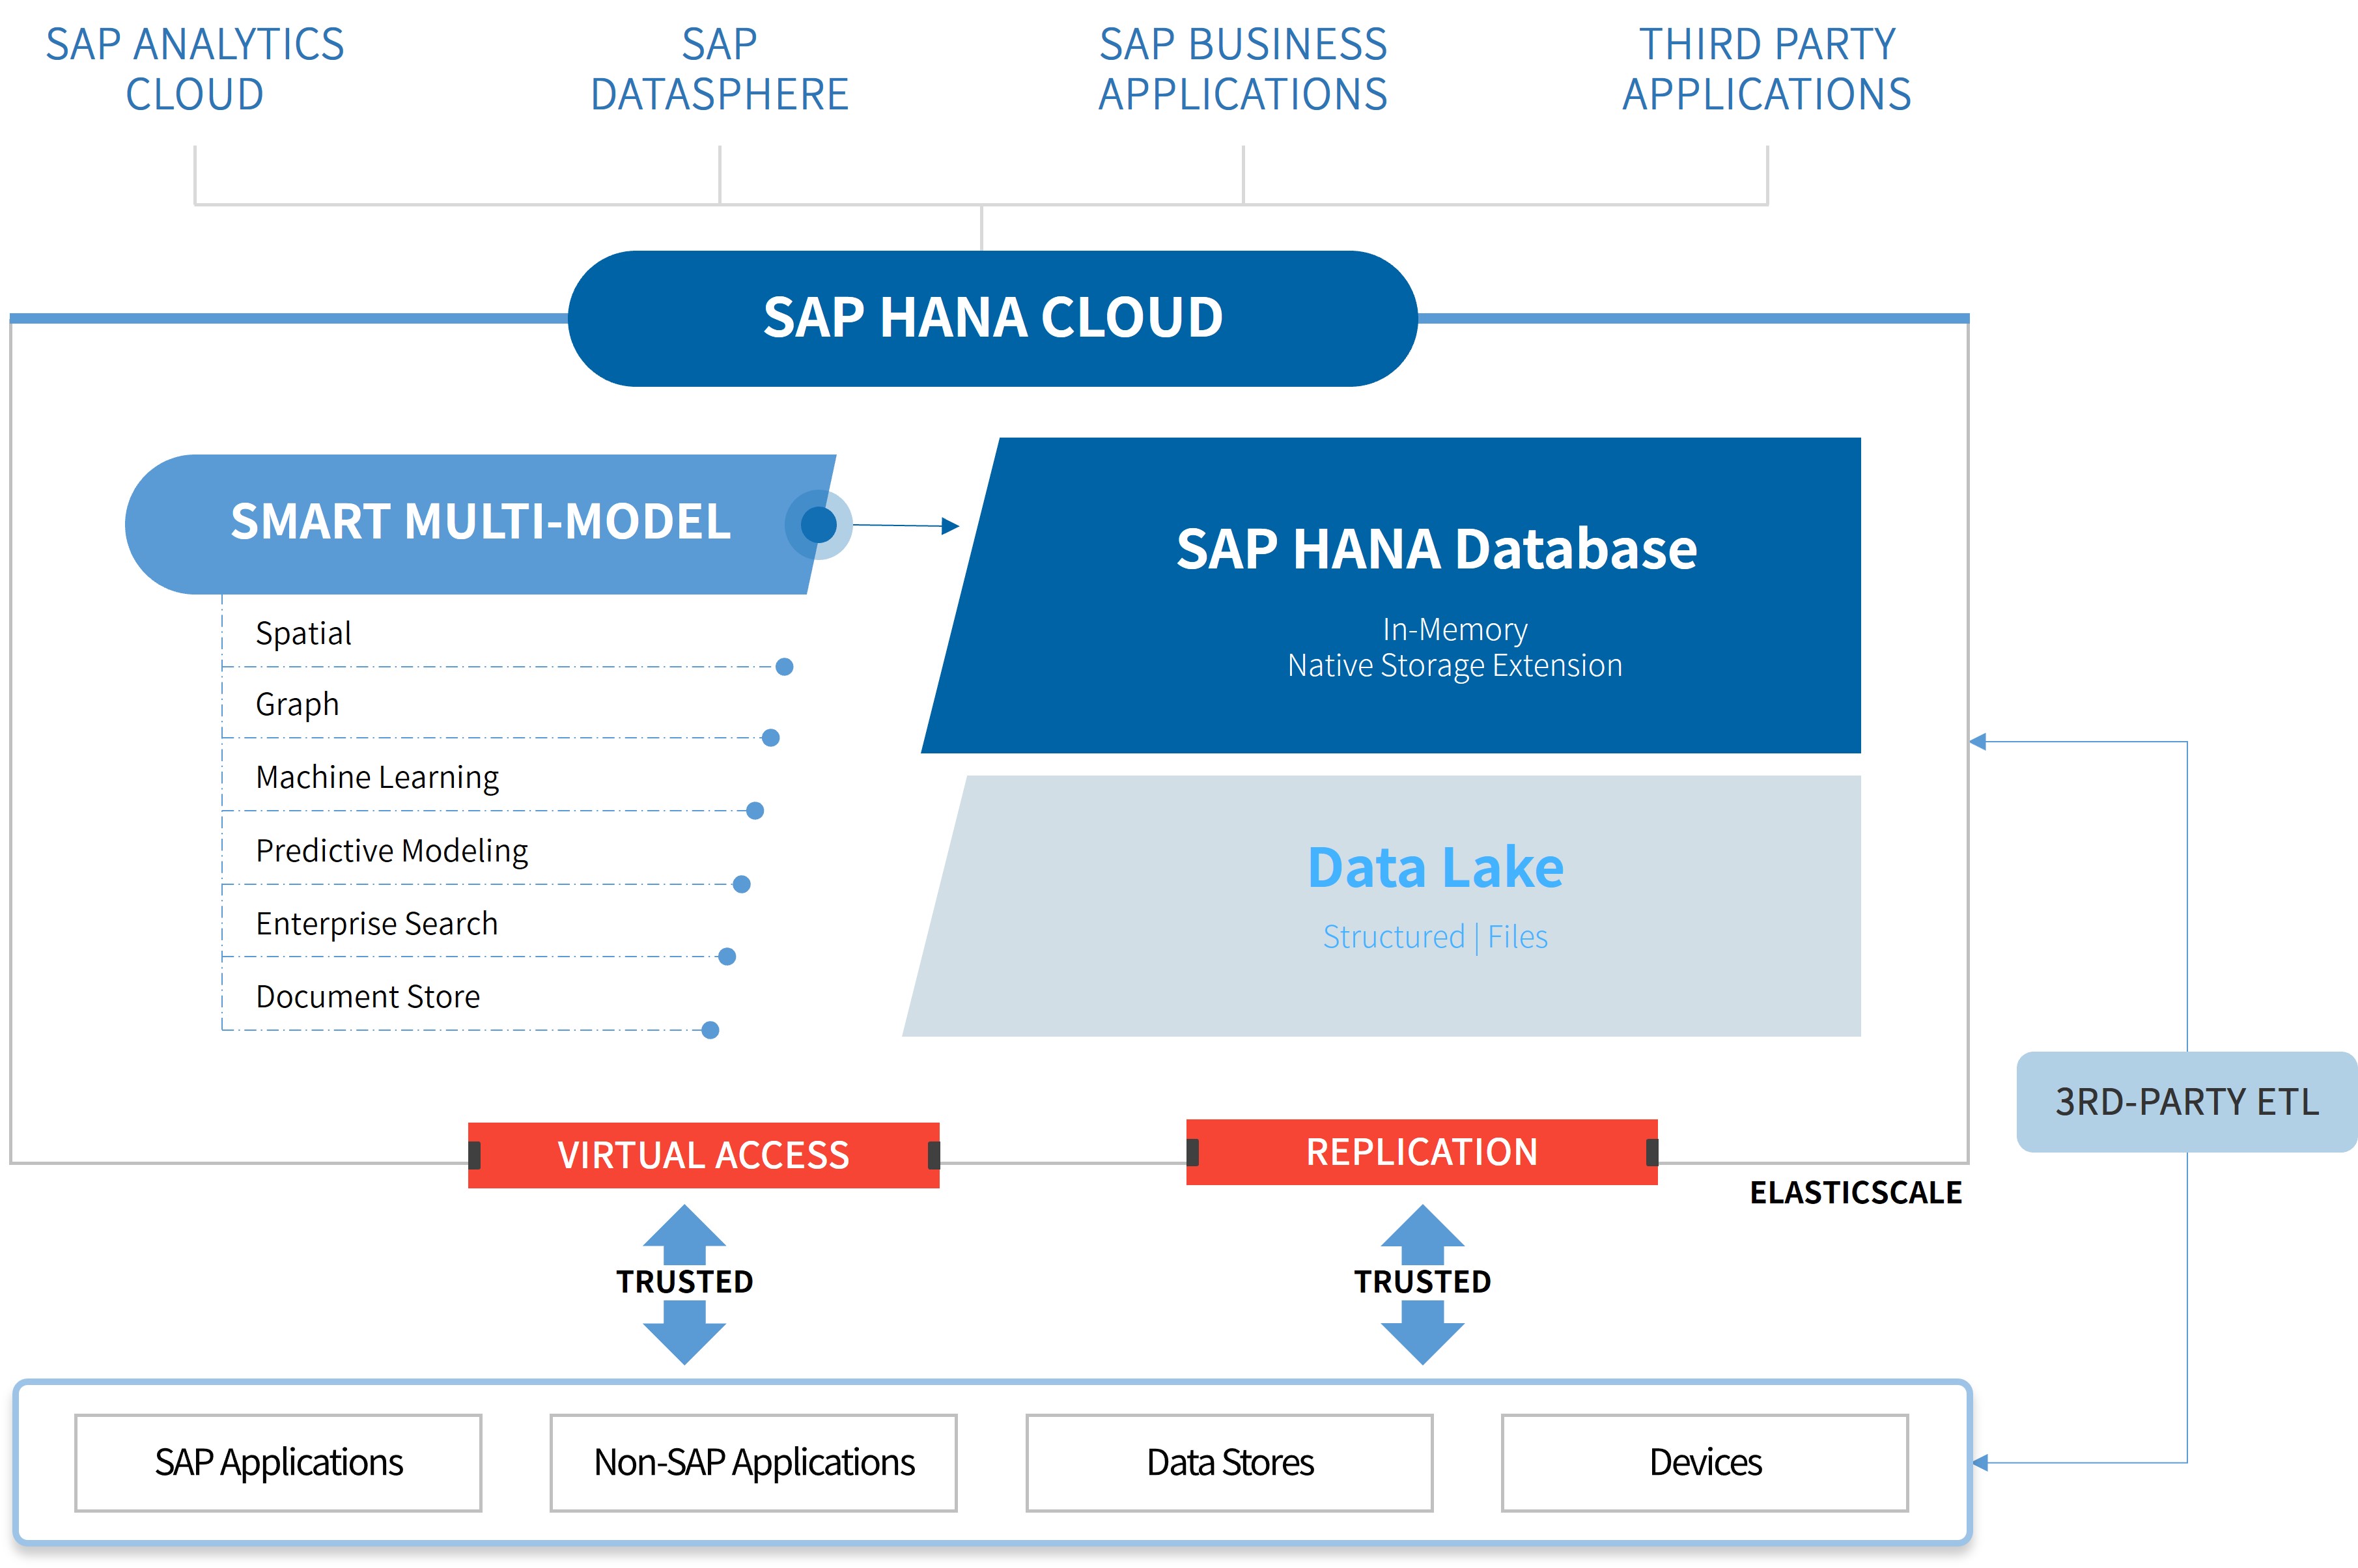
Task: Click the circular dot on Smart Multi-Model
Action: 818,524
